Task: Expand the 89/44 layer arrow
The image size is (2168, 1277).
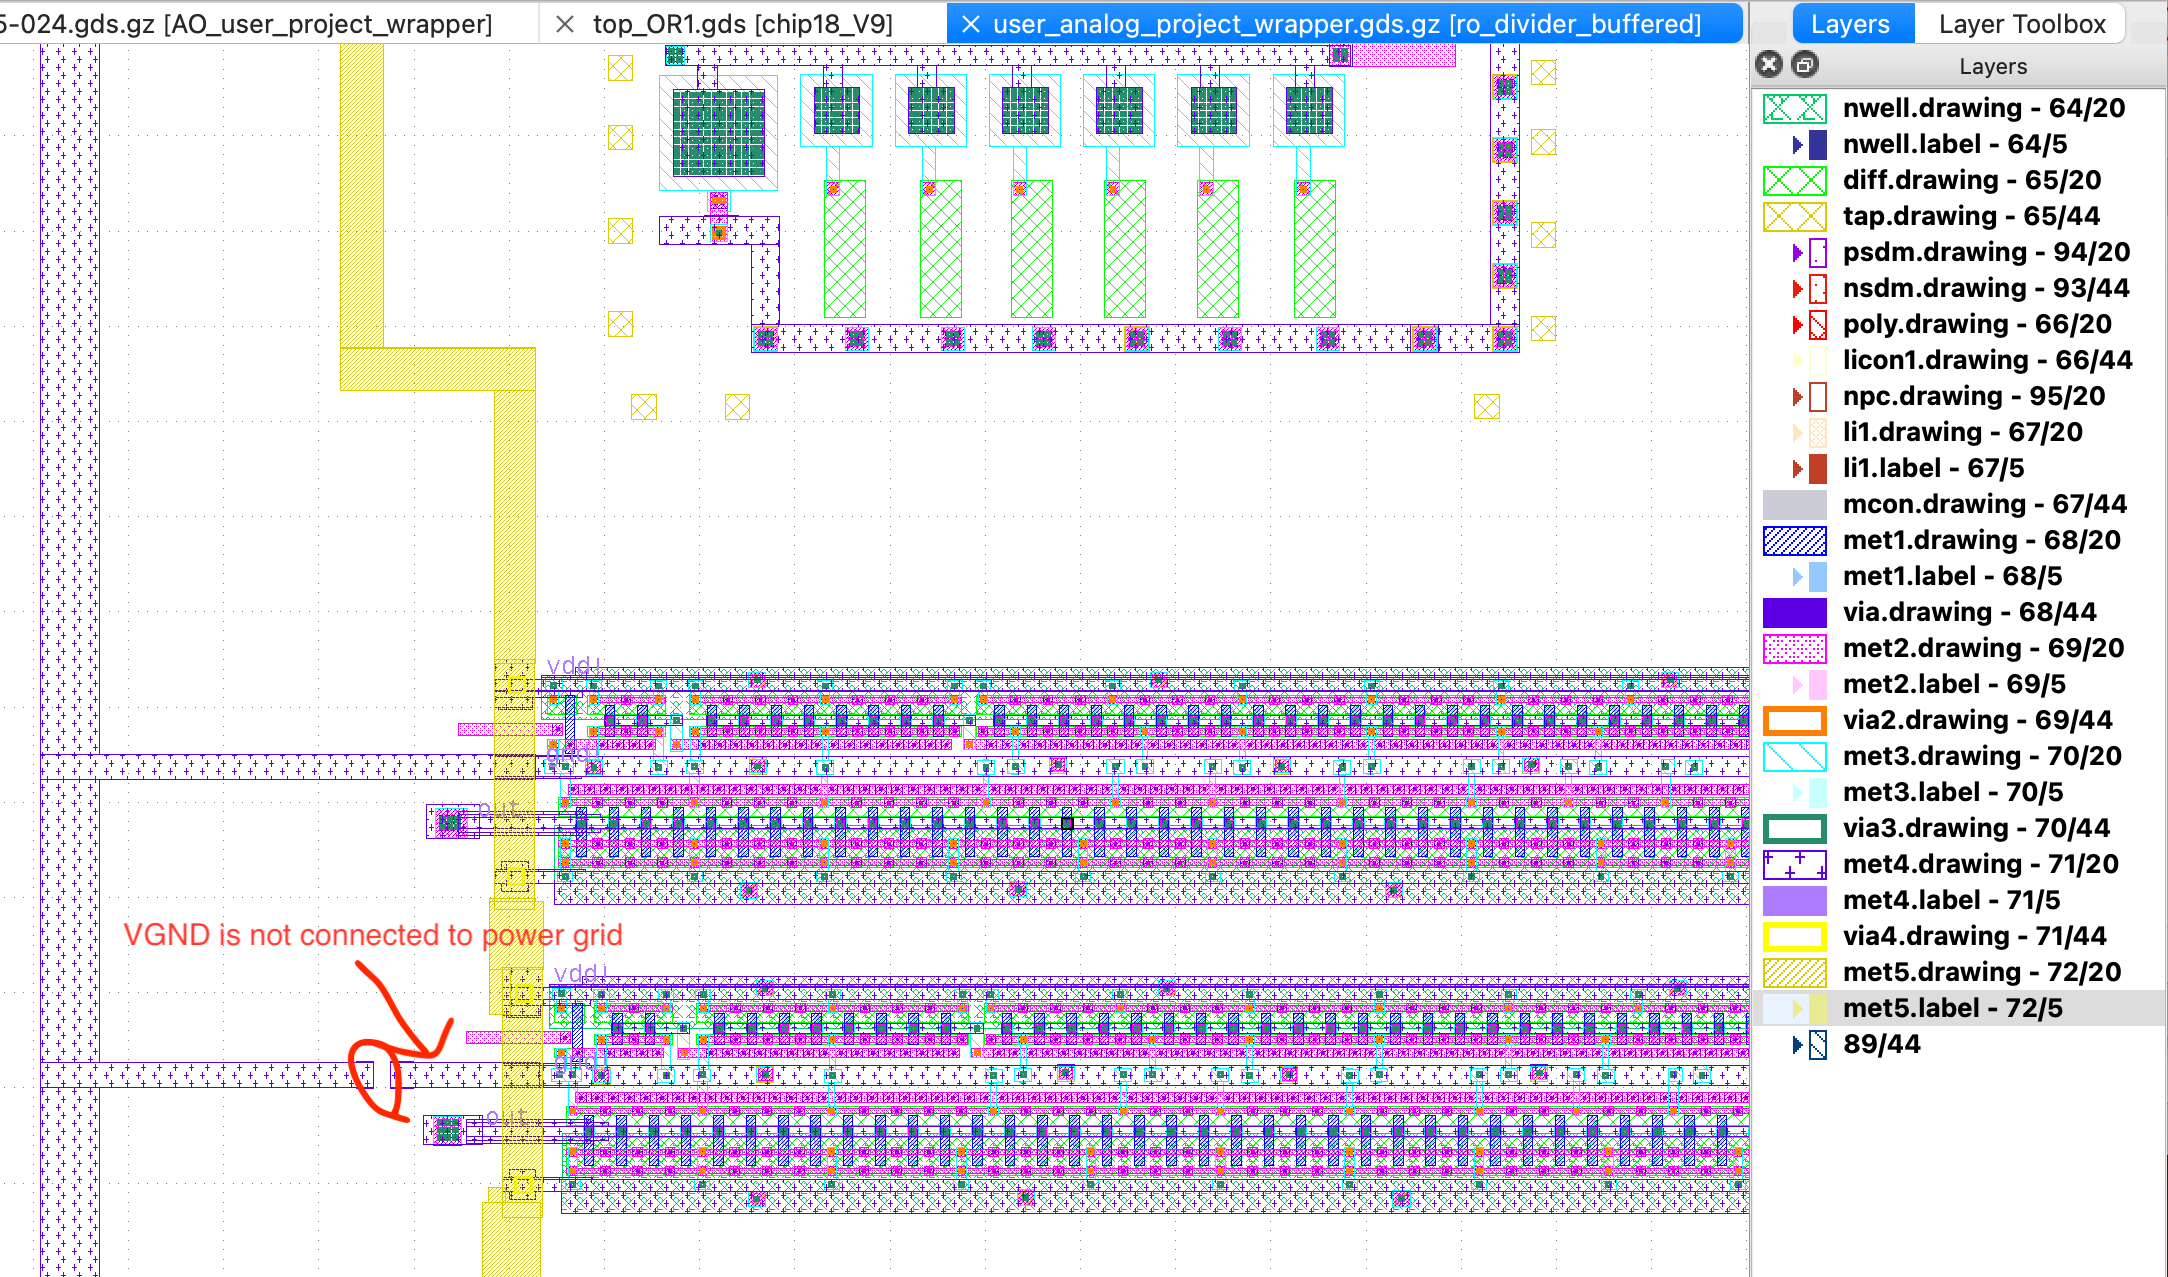Action: [1797, 1044]
